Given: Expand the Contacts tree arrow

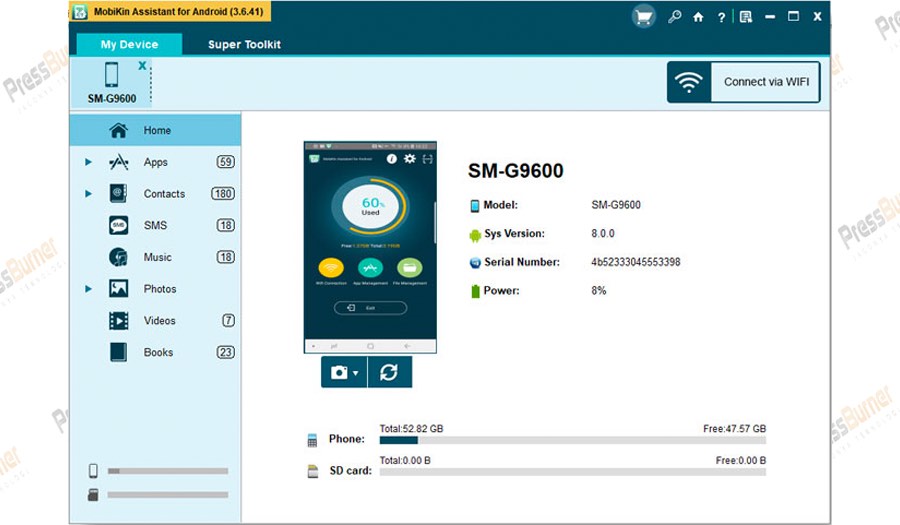Looking at the screenshot, I should click(x=88, y=194).
